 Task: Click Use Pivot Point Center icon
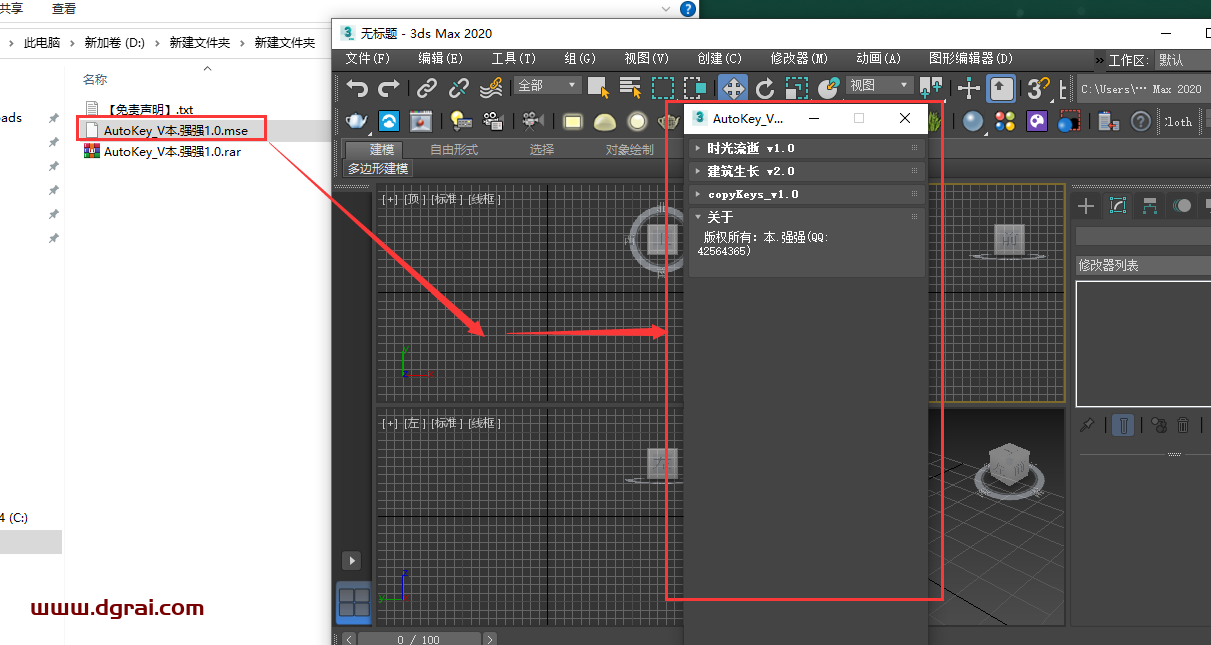click(x=930, y=89)
